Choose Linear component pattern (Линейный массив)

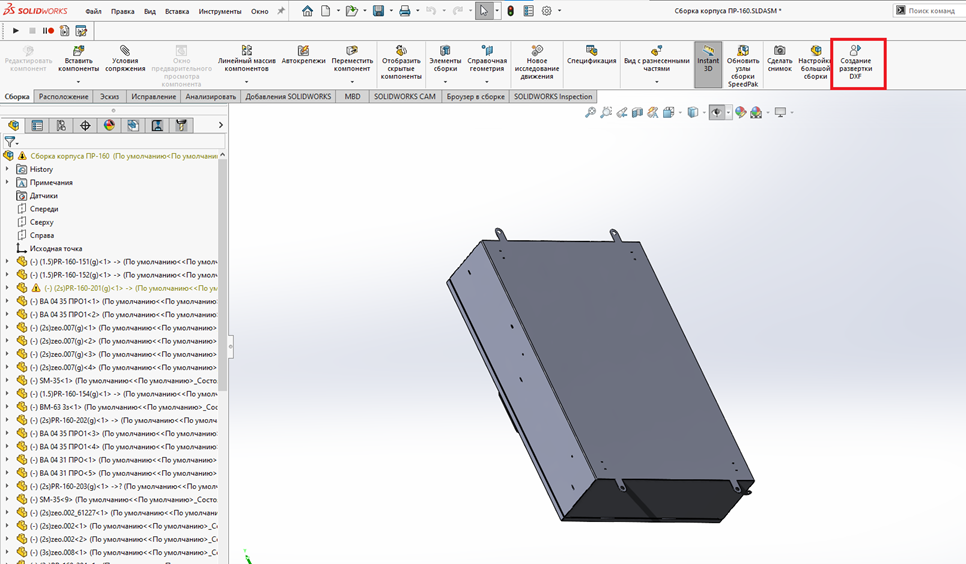coord(246,60)
